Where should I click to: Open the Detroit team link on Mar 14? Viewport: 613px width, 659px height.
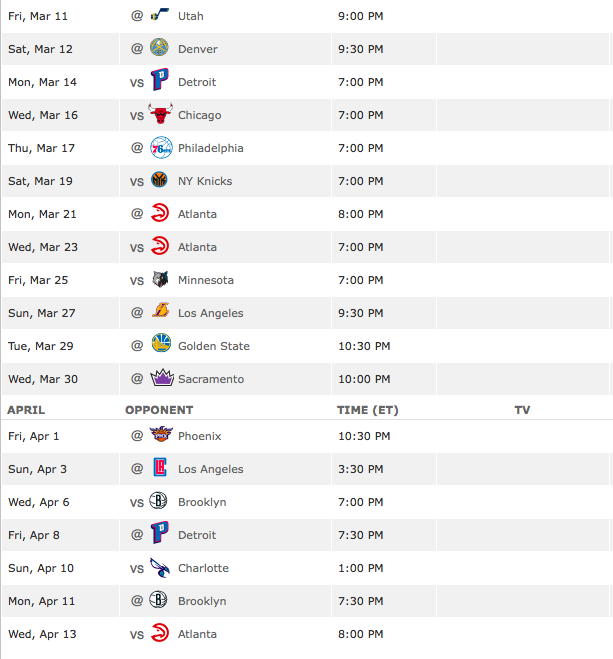click(197, 82)
